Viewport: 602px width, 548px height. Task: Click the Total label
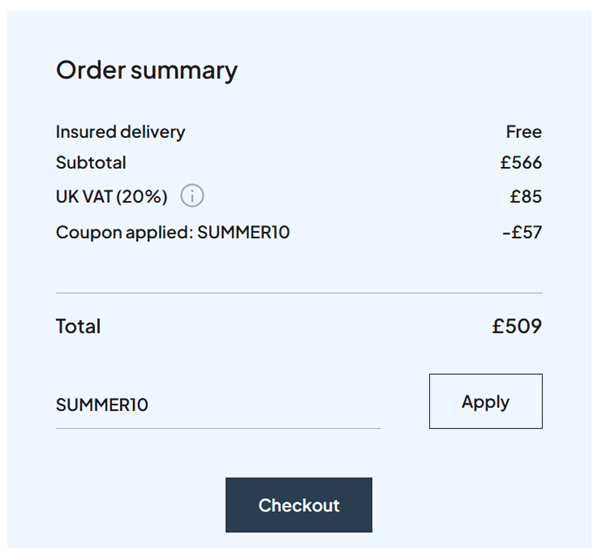pyautogui.click(x=78, y=326)
